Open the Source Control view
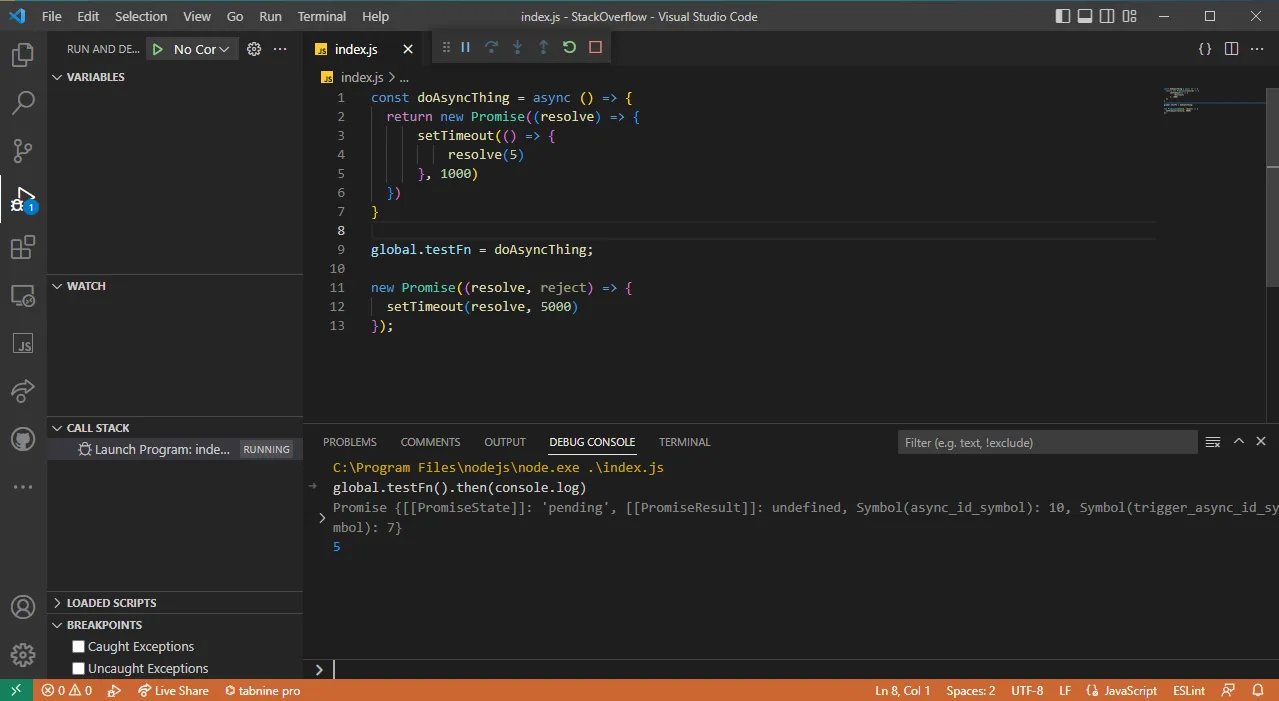 (23, 151)
